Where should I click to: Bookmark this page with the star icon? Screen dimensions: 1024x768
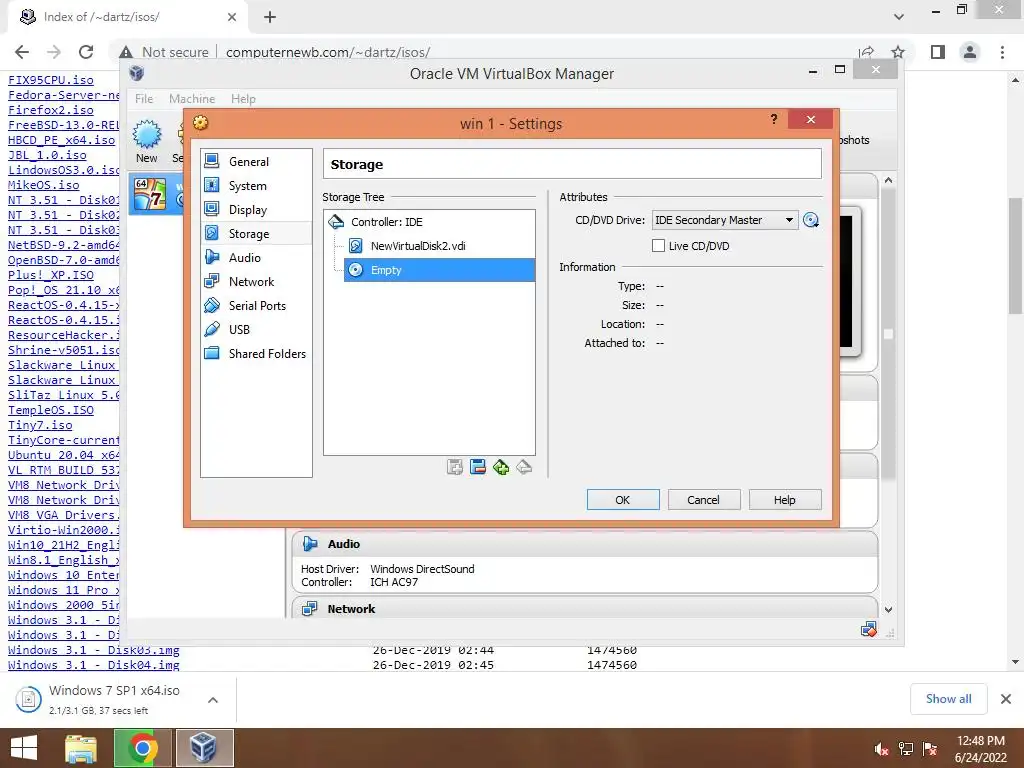898,52
